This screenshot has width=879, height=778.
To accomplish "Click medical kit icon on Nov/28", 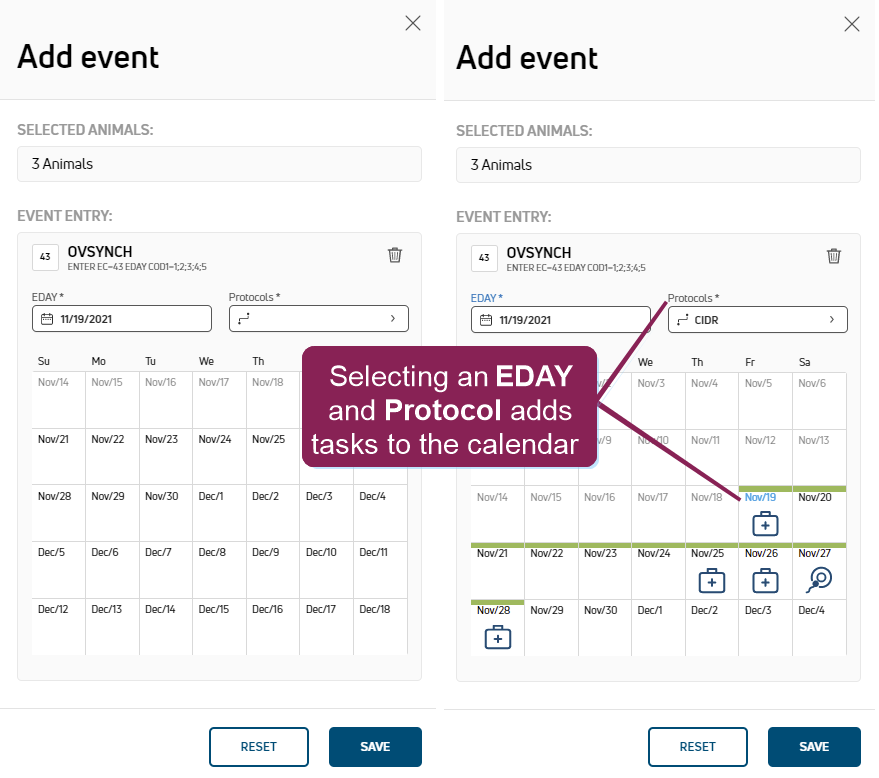I will pyautogui.click(x=497, y=636).
